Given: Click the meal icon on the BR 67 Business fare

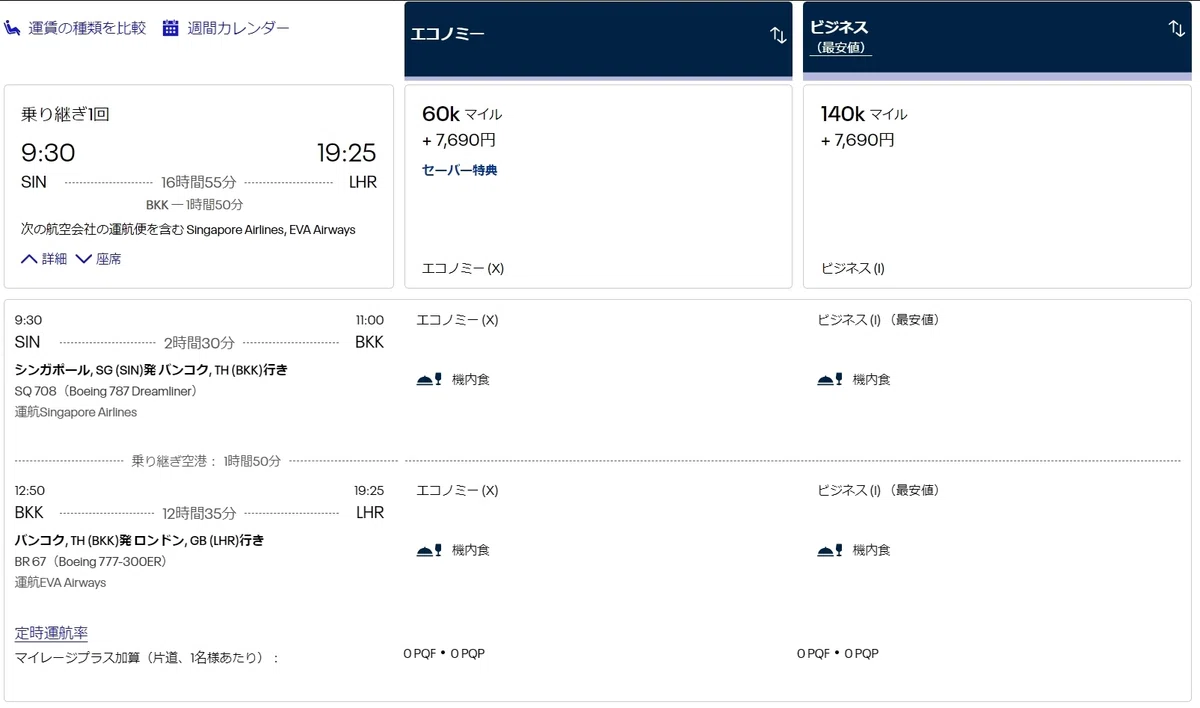Looking at the screenshot, I should coord(830,550).
